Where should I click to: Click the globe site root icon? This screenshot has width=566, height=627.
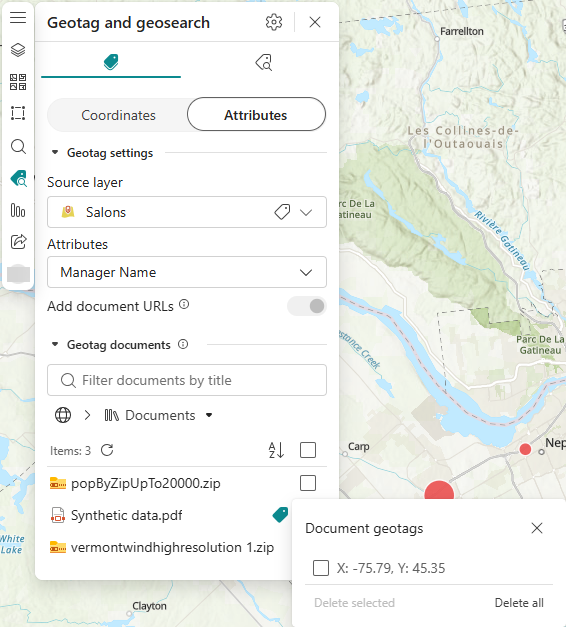[x=63, y=415]
